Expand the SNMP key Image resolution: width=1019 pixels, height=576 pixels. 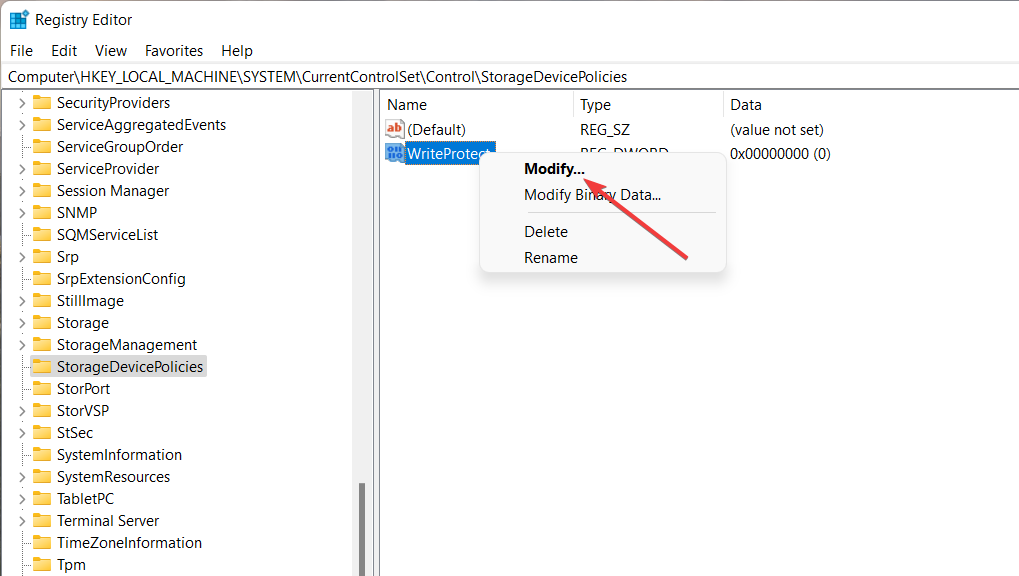21,213
